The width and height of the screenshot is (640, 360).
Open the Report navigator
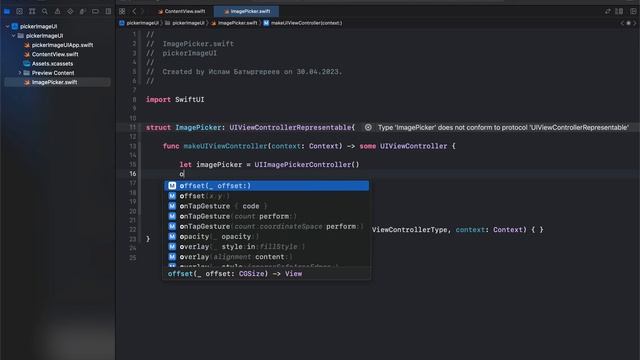pyautogui.click(x=108, y=11)
